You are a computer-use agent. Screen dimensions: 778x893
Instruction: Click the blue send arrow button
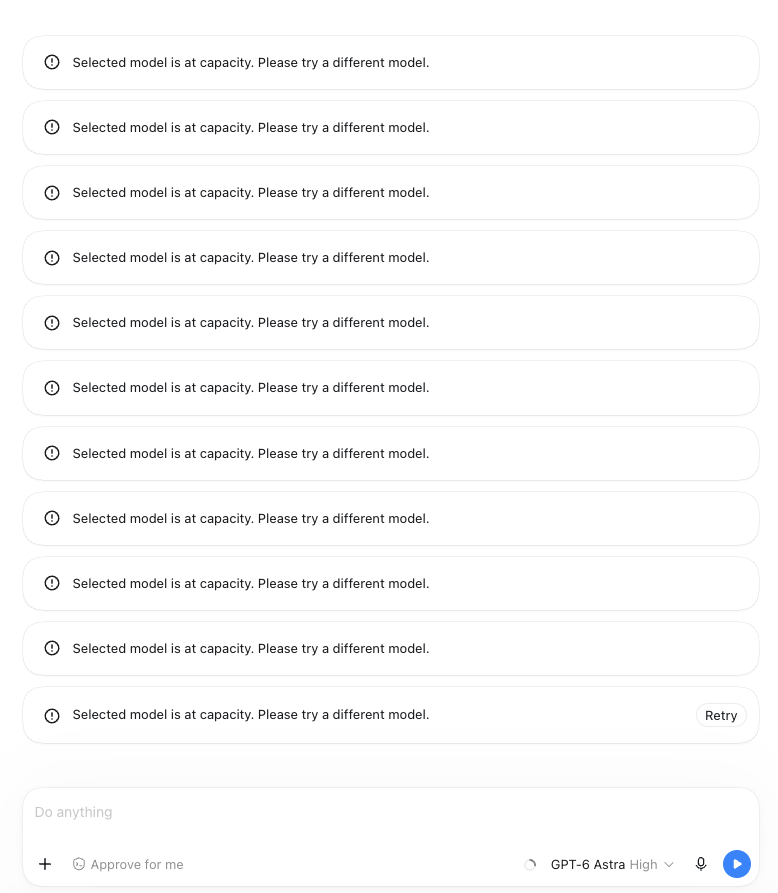coord(736,864)
